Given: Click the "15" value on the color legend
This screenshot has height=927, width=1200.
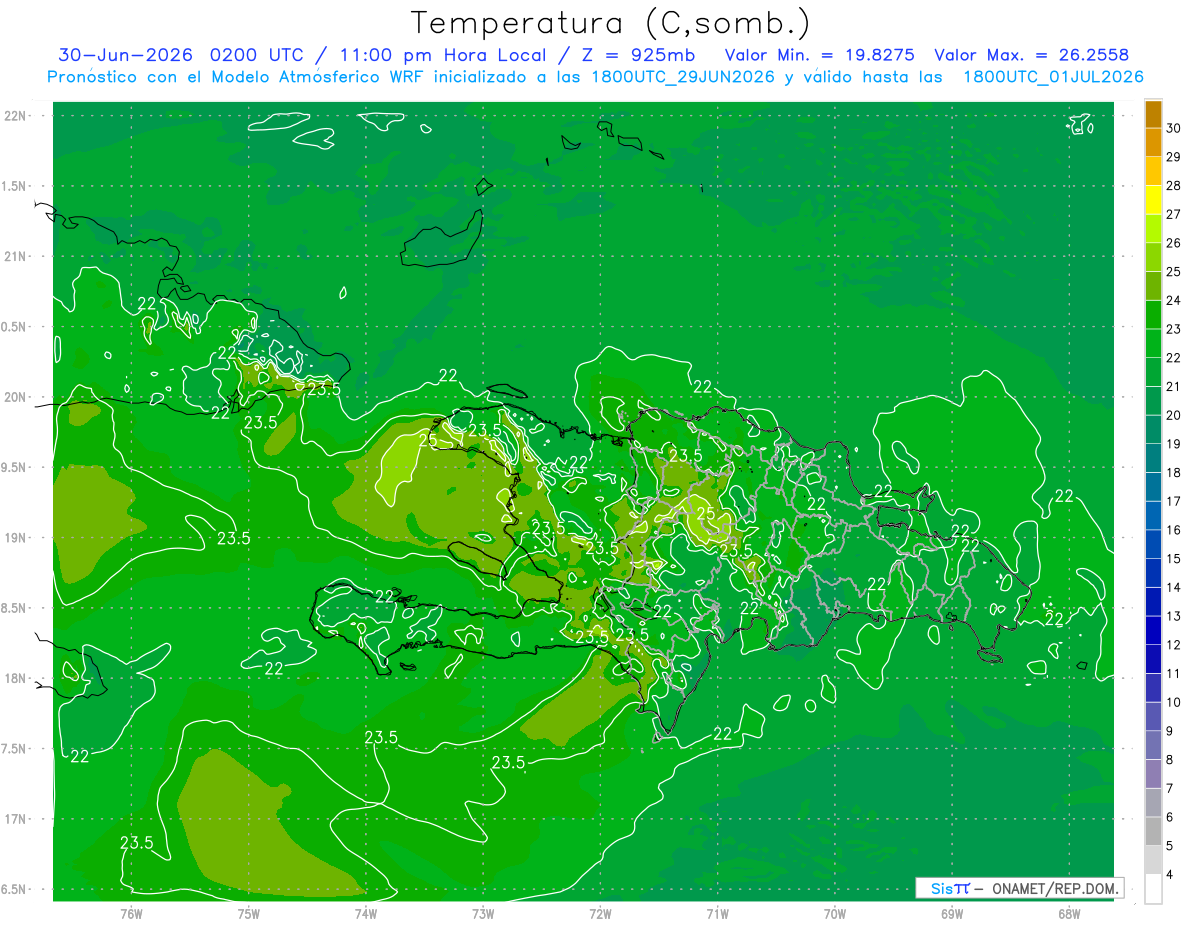Looking at the screenshot, I should point(1174,558).
